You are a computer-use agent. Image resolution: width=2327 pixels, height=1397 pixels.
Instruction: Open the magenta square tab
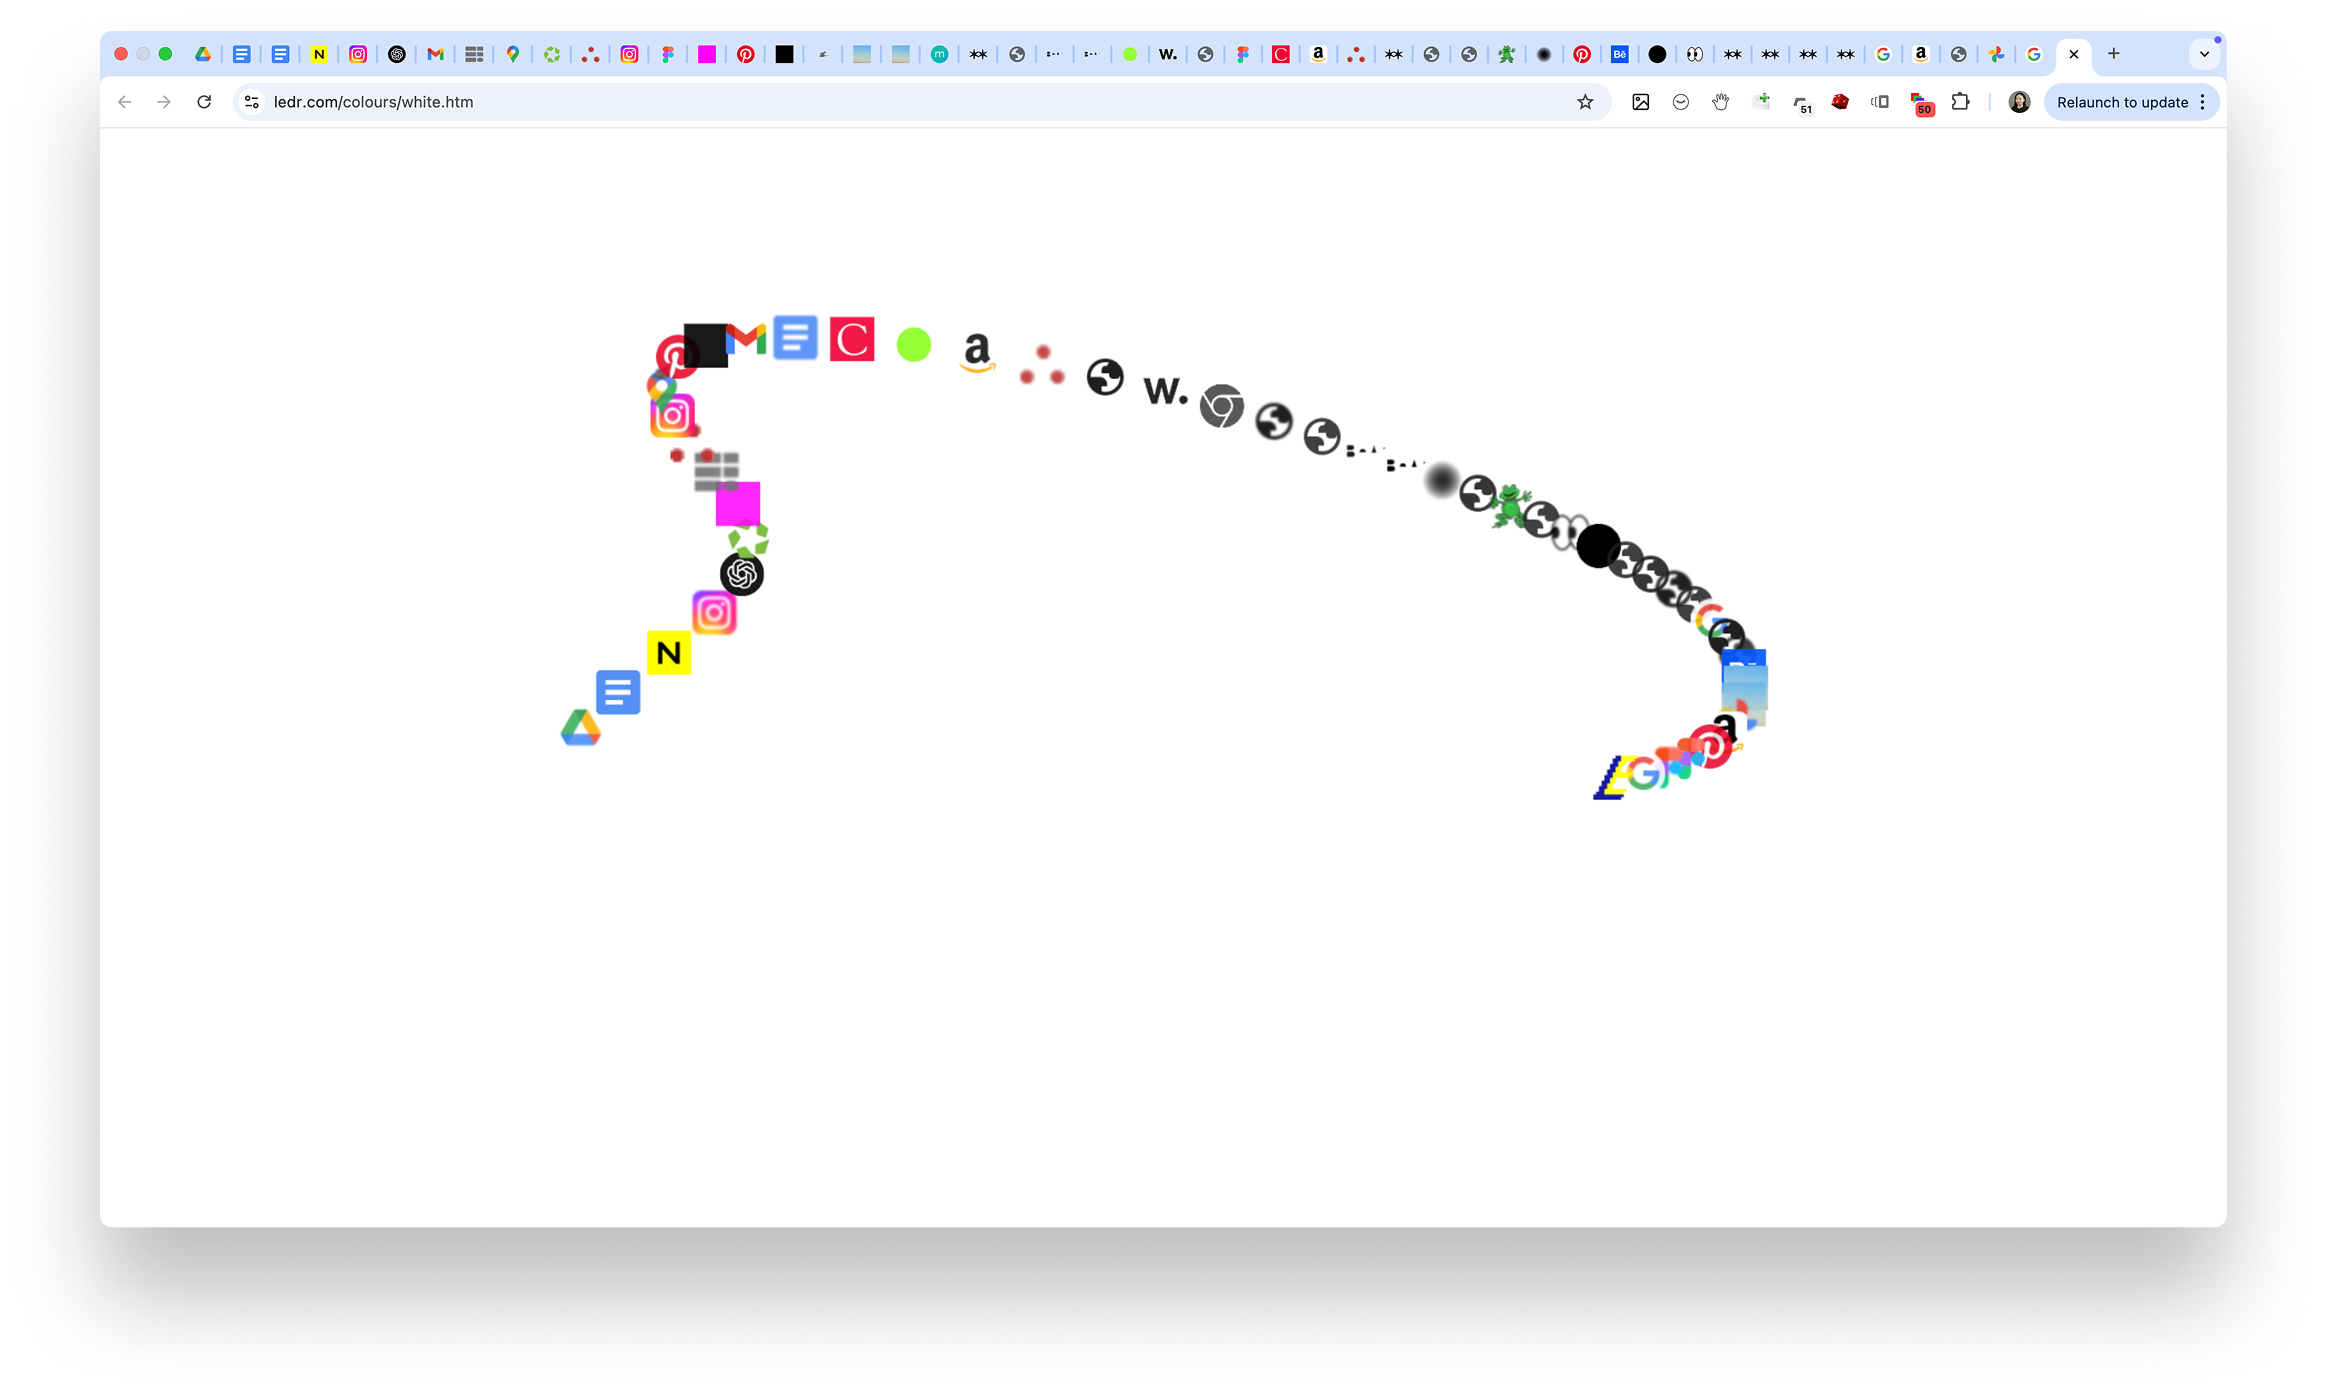point(707,54)
